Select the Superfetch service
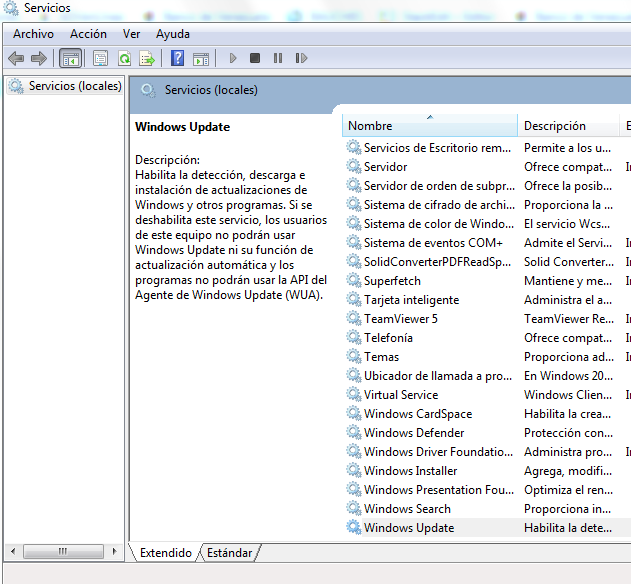This screenshot has height=584, width=631. [x=392, y=281]
